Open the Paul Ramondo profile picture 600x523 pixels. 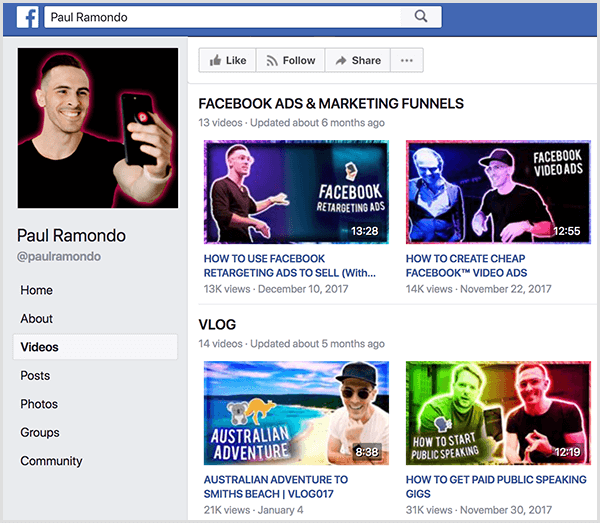(98, 128)
